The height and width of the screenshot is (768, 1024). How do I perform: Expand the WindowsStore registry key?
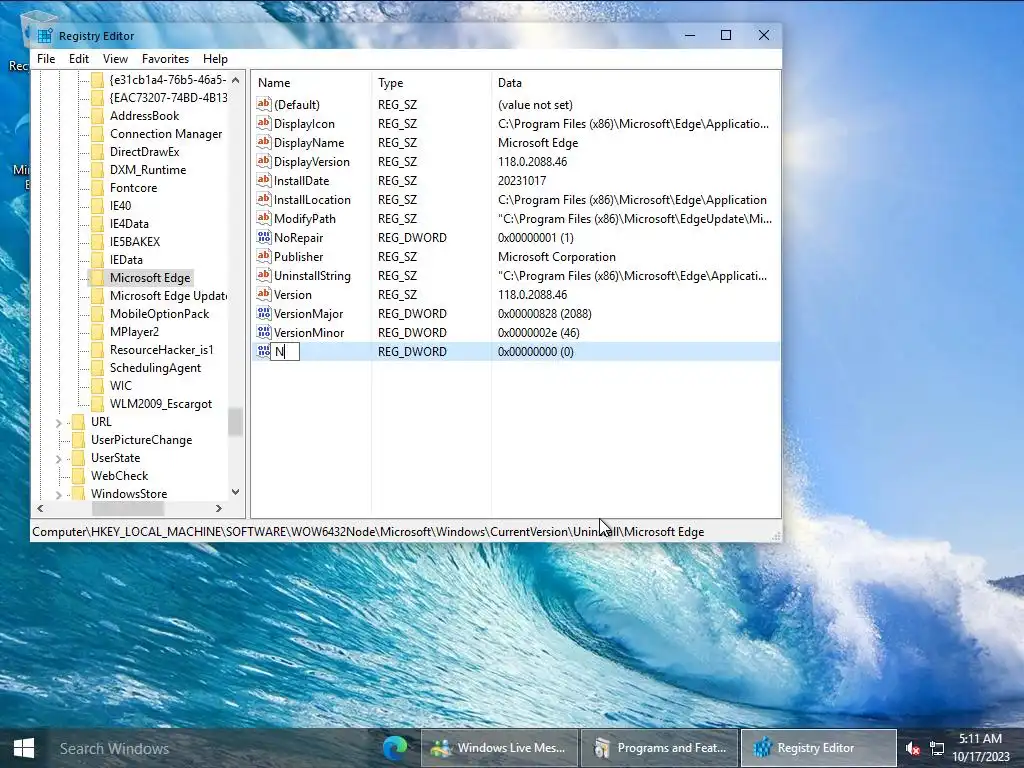[x=59, y=494]
